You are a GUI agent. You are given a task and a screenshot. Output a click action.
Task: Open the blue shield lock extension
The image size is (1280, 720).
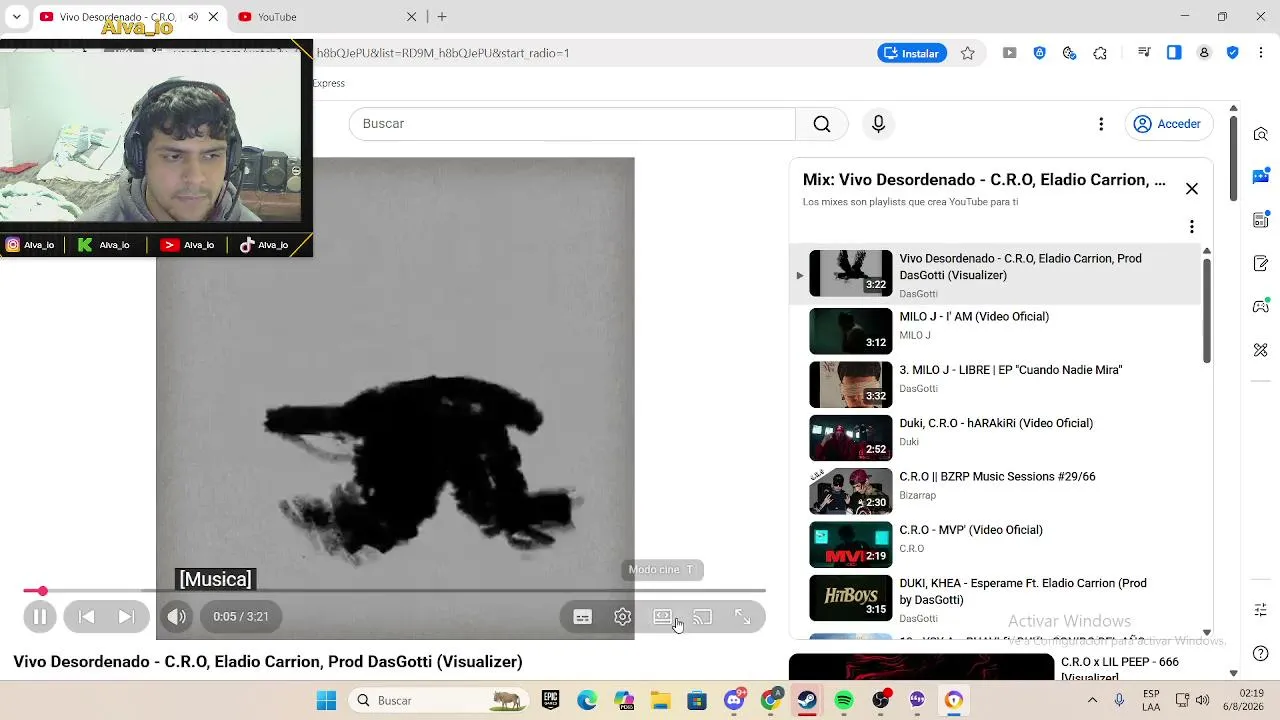click(1039, 53)
